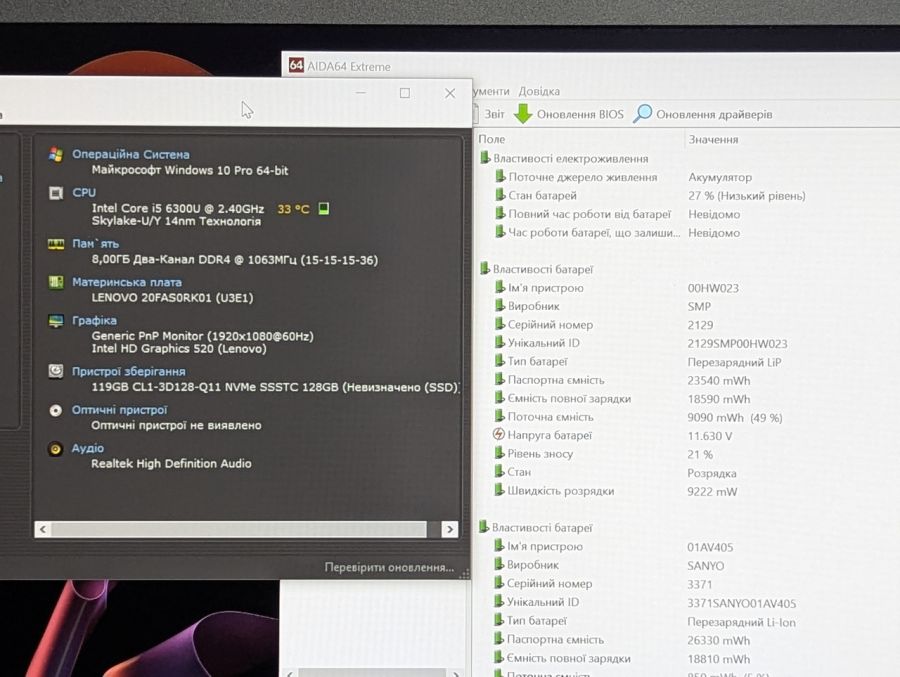The width and height of the screenshot is (900, 677).
Task: Click the voltage icon for Напруга батареї
Action: [x=499, y=435]
